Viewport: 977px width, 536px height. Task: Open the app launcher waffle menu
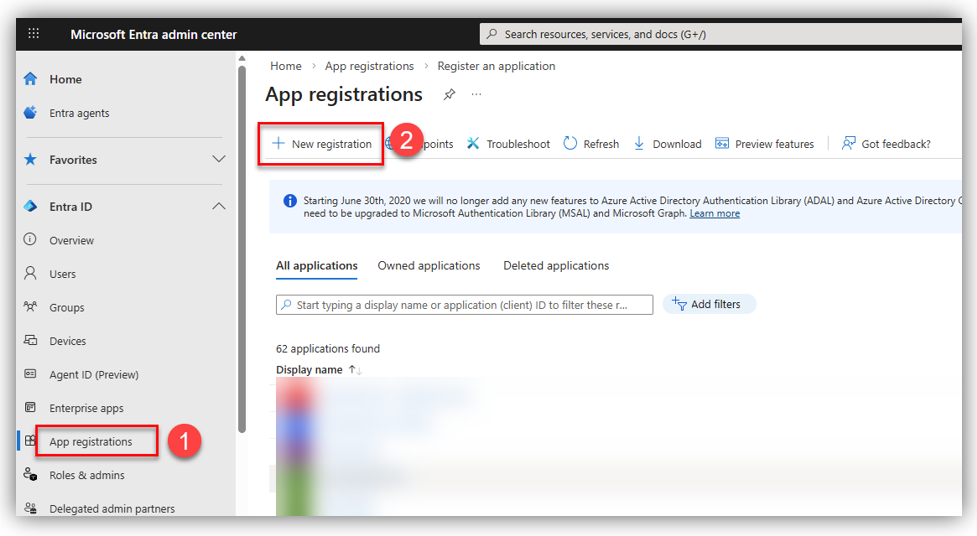point(34,34)
